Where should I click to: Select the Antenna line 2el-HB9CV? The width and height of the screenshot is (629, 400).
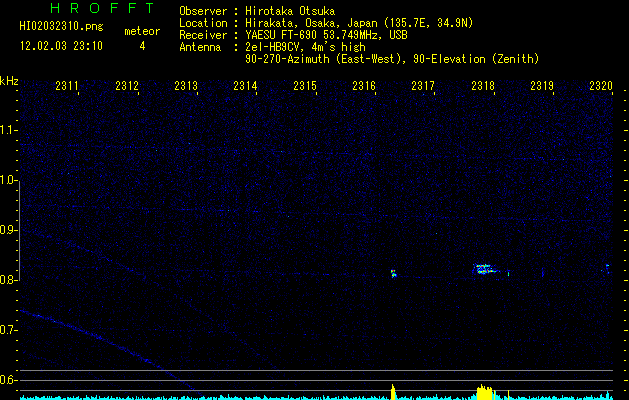pos(272,47)
